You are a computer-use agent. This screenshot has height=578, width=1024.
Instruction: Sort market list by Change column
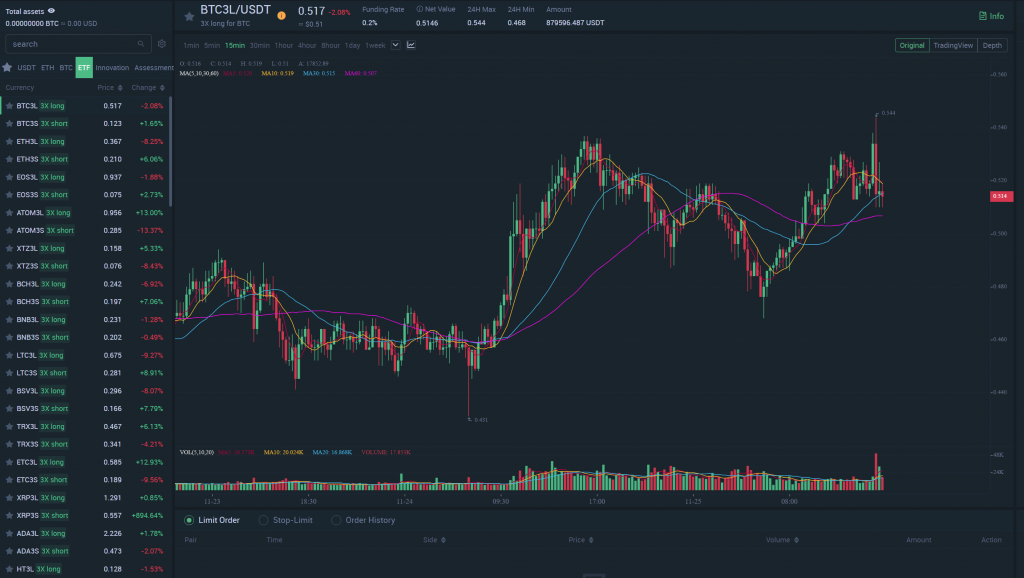146,88
